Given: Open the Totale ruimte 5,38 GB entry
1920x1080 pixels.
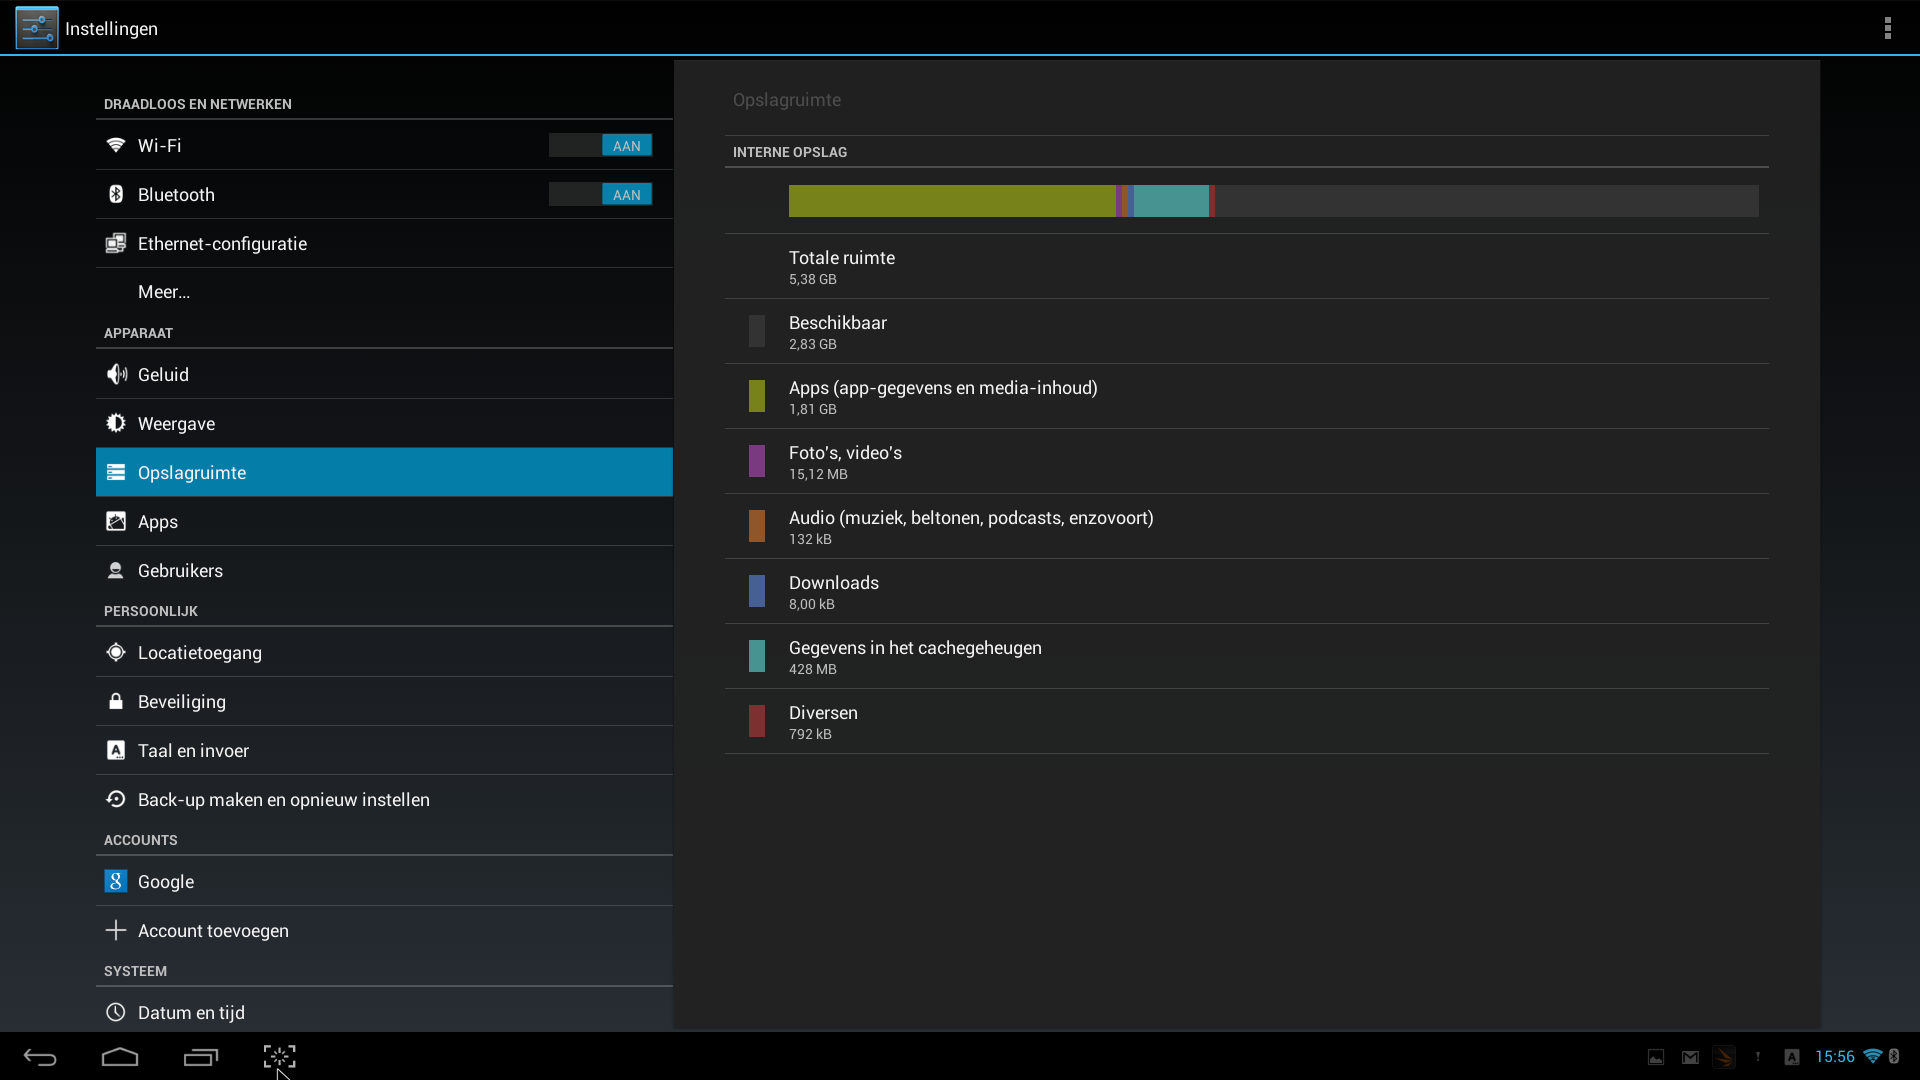Looking at the screenshot, I should (1246, 267).
